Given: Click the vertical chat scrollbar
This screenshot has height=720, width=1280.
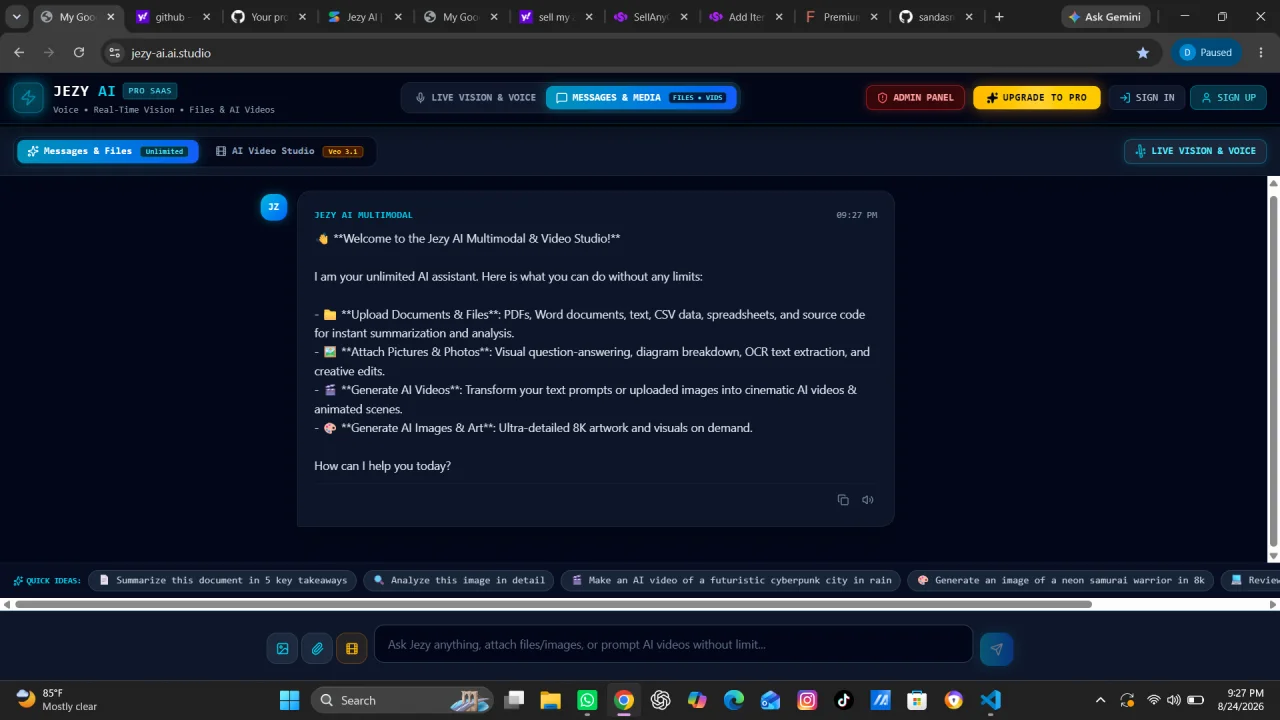Looking at the screenshot, I should [x=1273, y=370].
